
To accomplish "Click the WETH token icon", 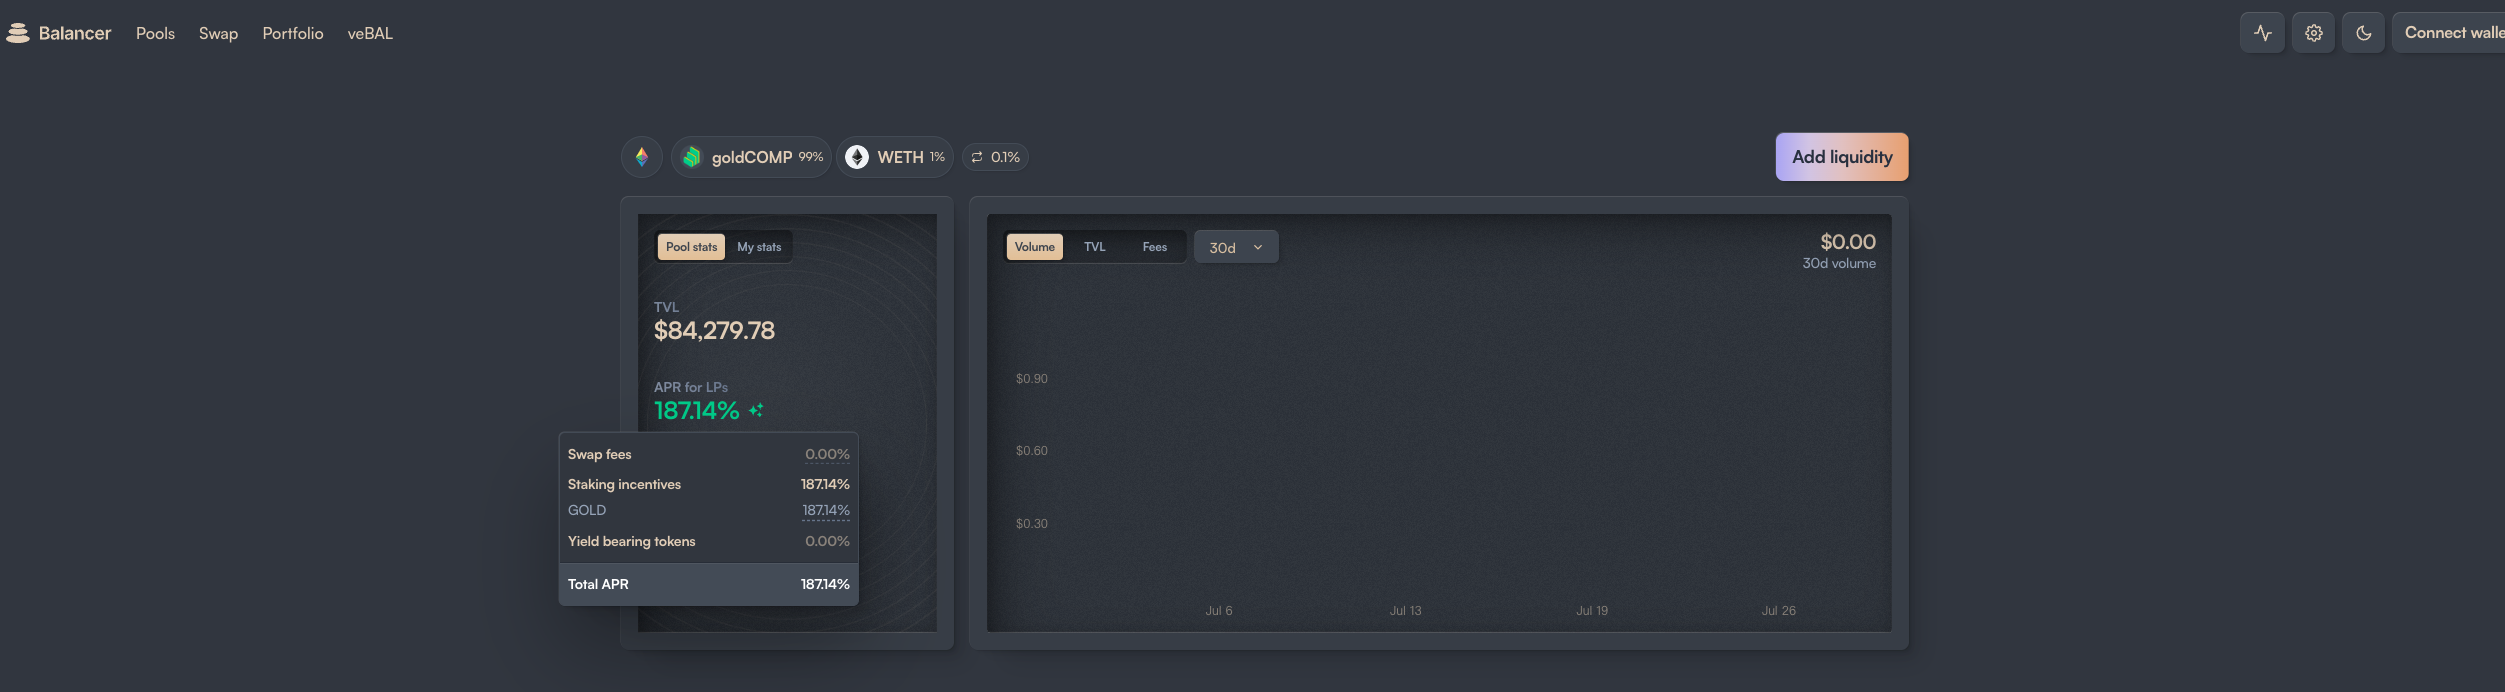I will pyautogui.click(x=857, y=157).
